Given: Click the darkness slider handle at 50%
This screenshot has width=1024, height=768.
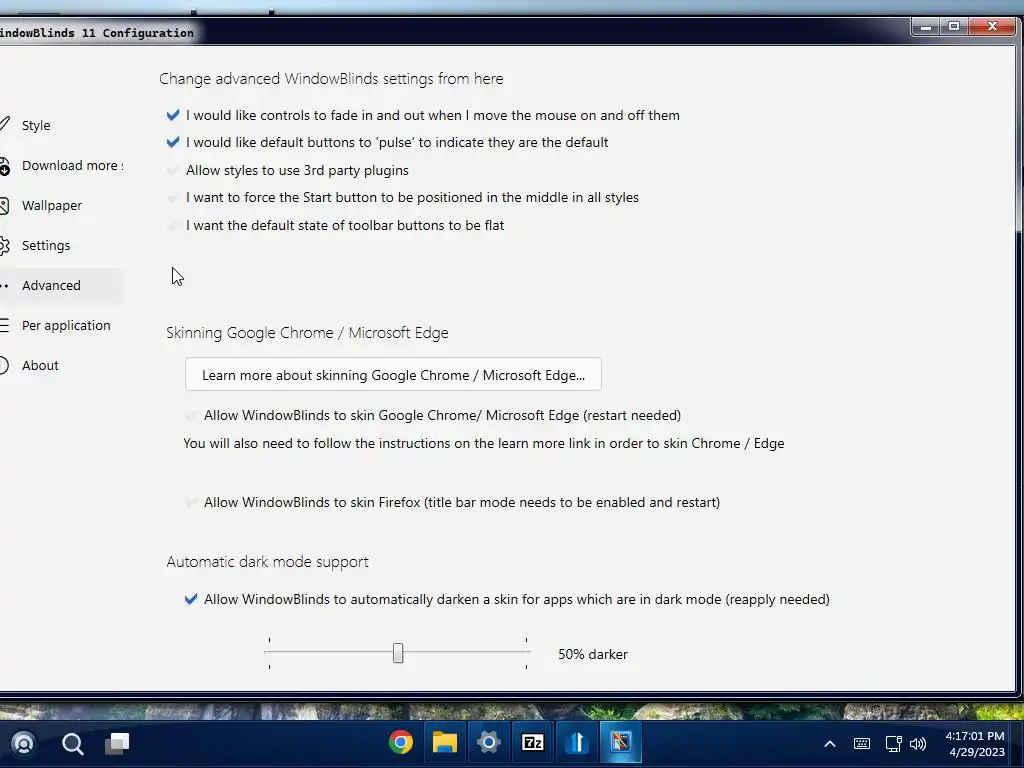Looking at the screenshot, I should 398,652.
